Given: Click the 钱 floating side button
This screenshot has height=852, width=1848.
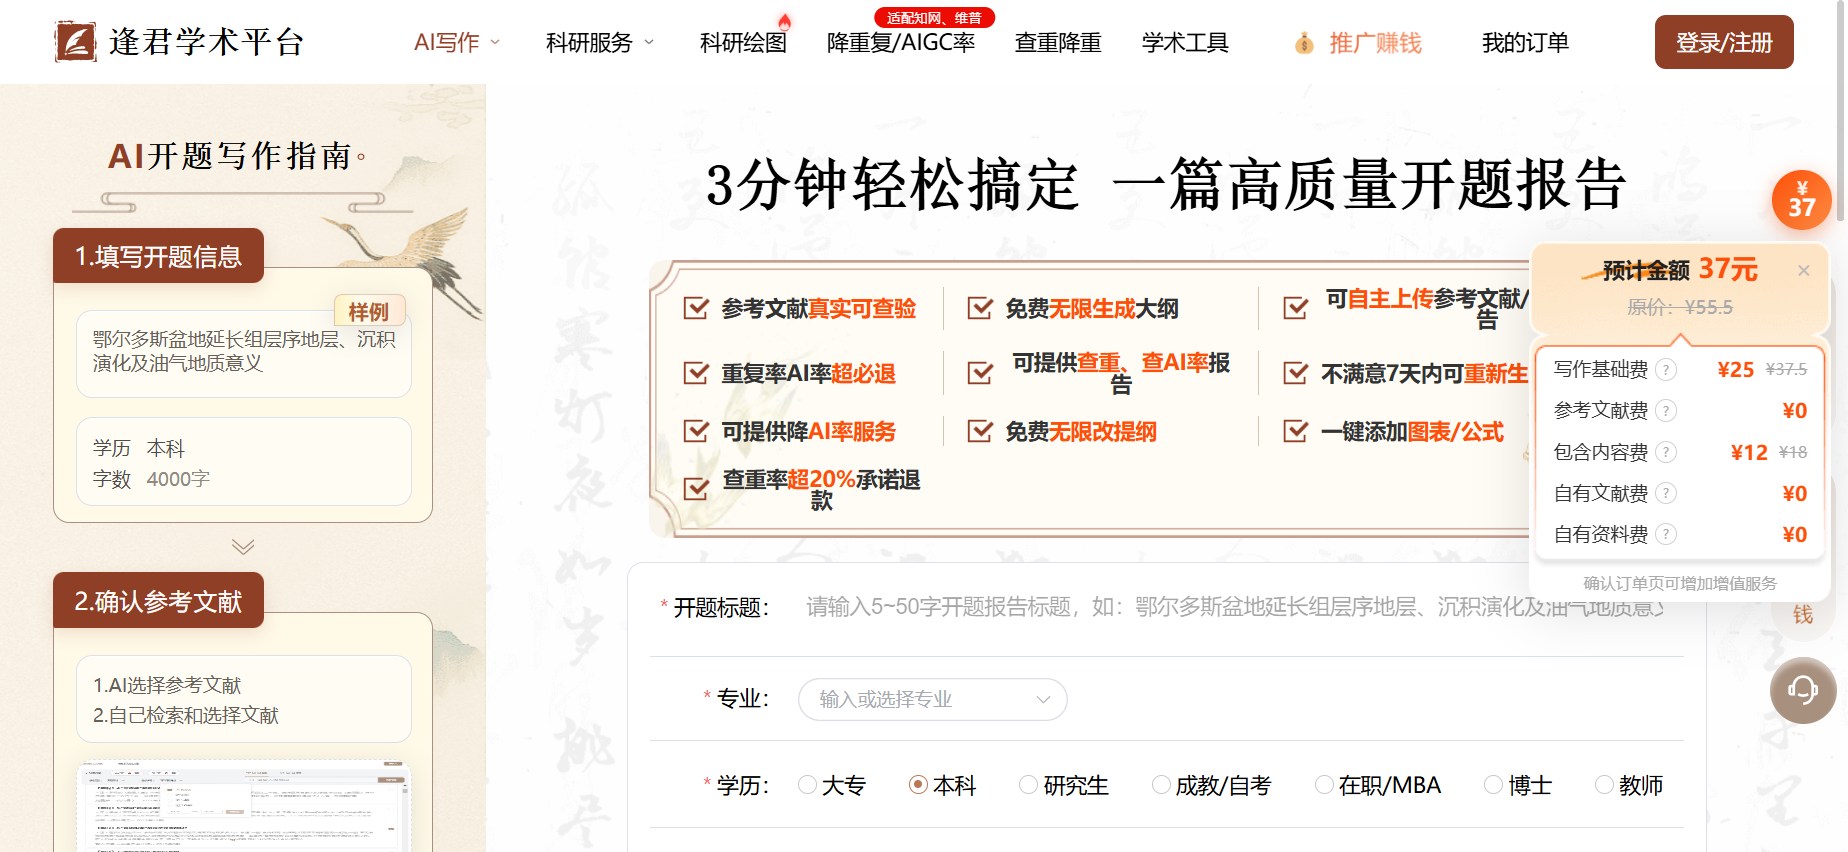Looking at the screenshot, I should [1802, 614].
